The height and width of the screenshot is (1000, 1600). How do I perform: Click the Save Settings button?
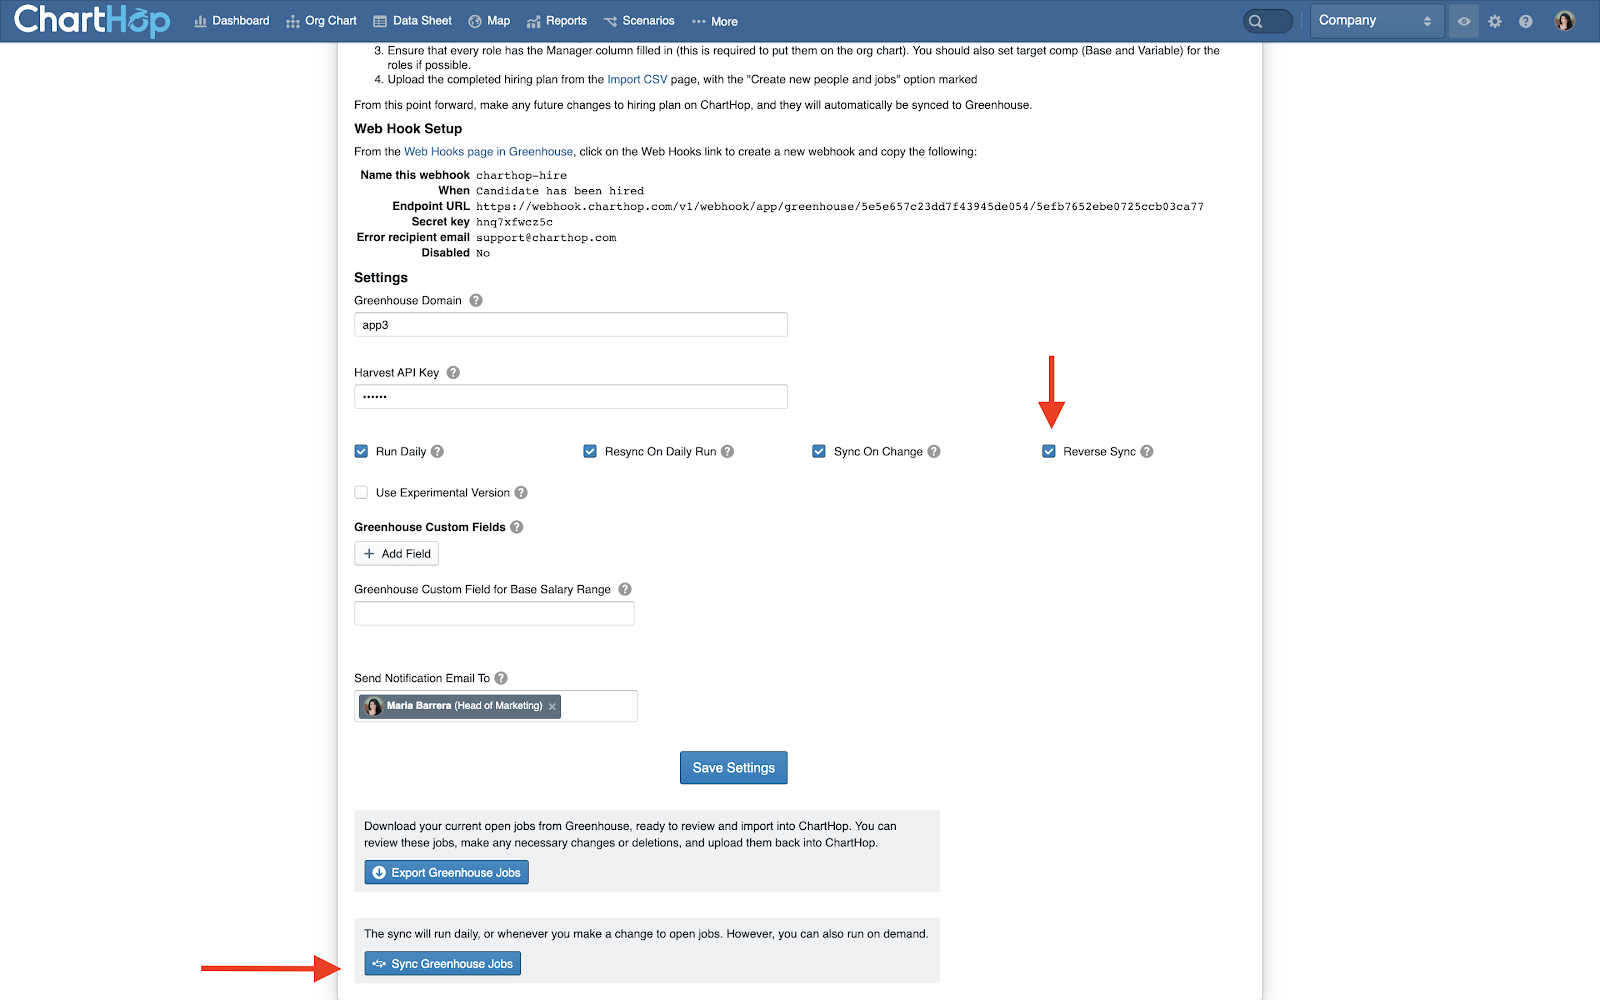point(734,768)
